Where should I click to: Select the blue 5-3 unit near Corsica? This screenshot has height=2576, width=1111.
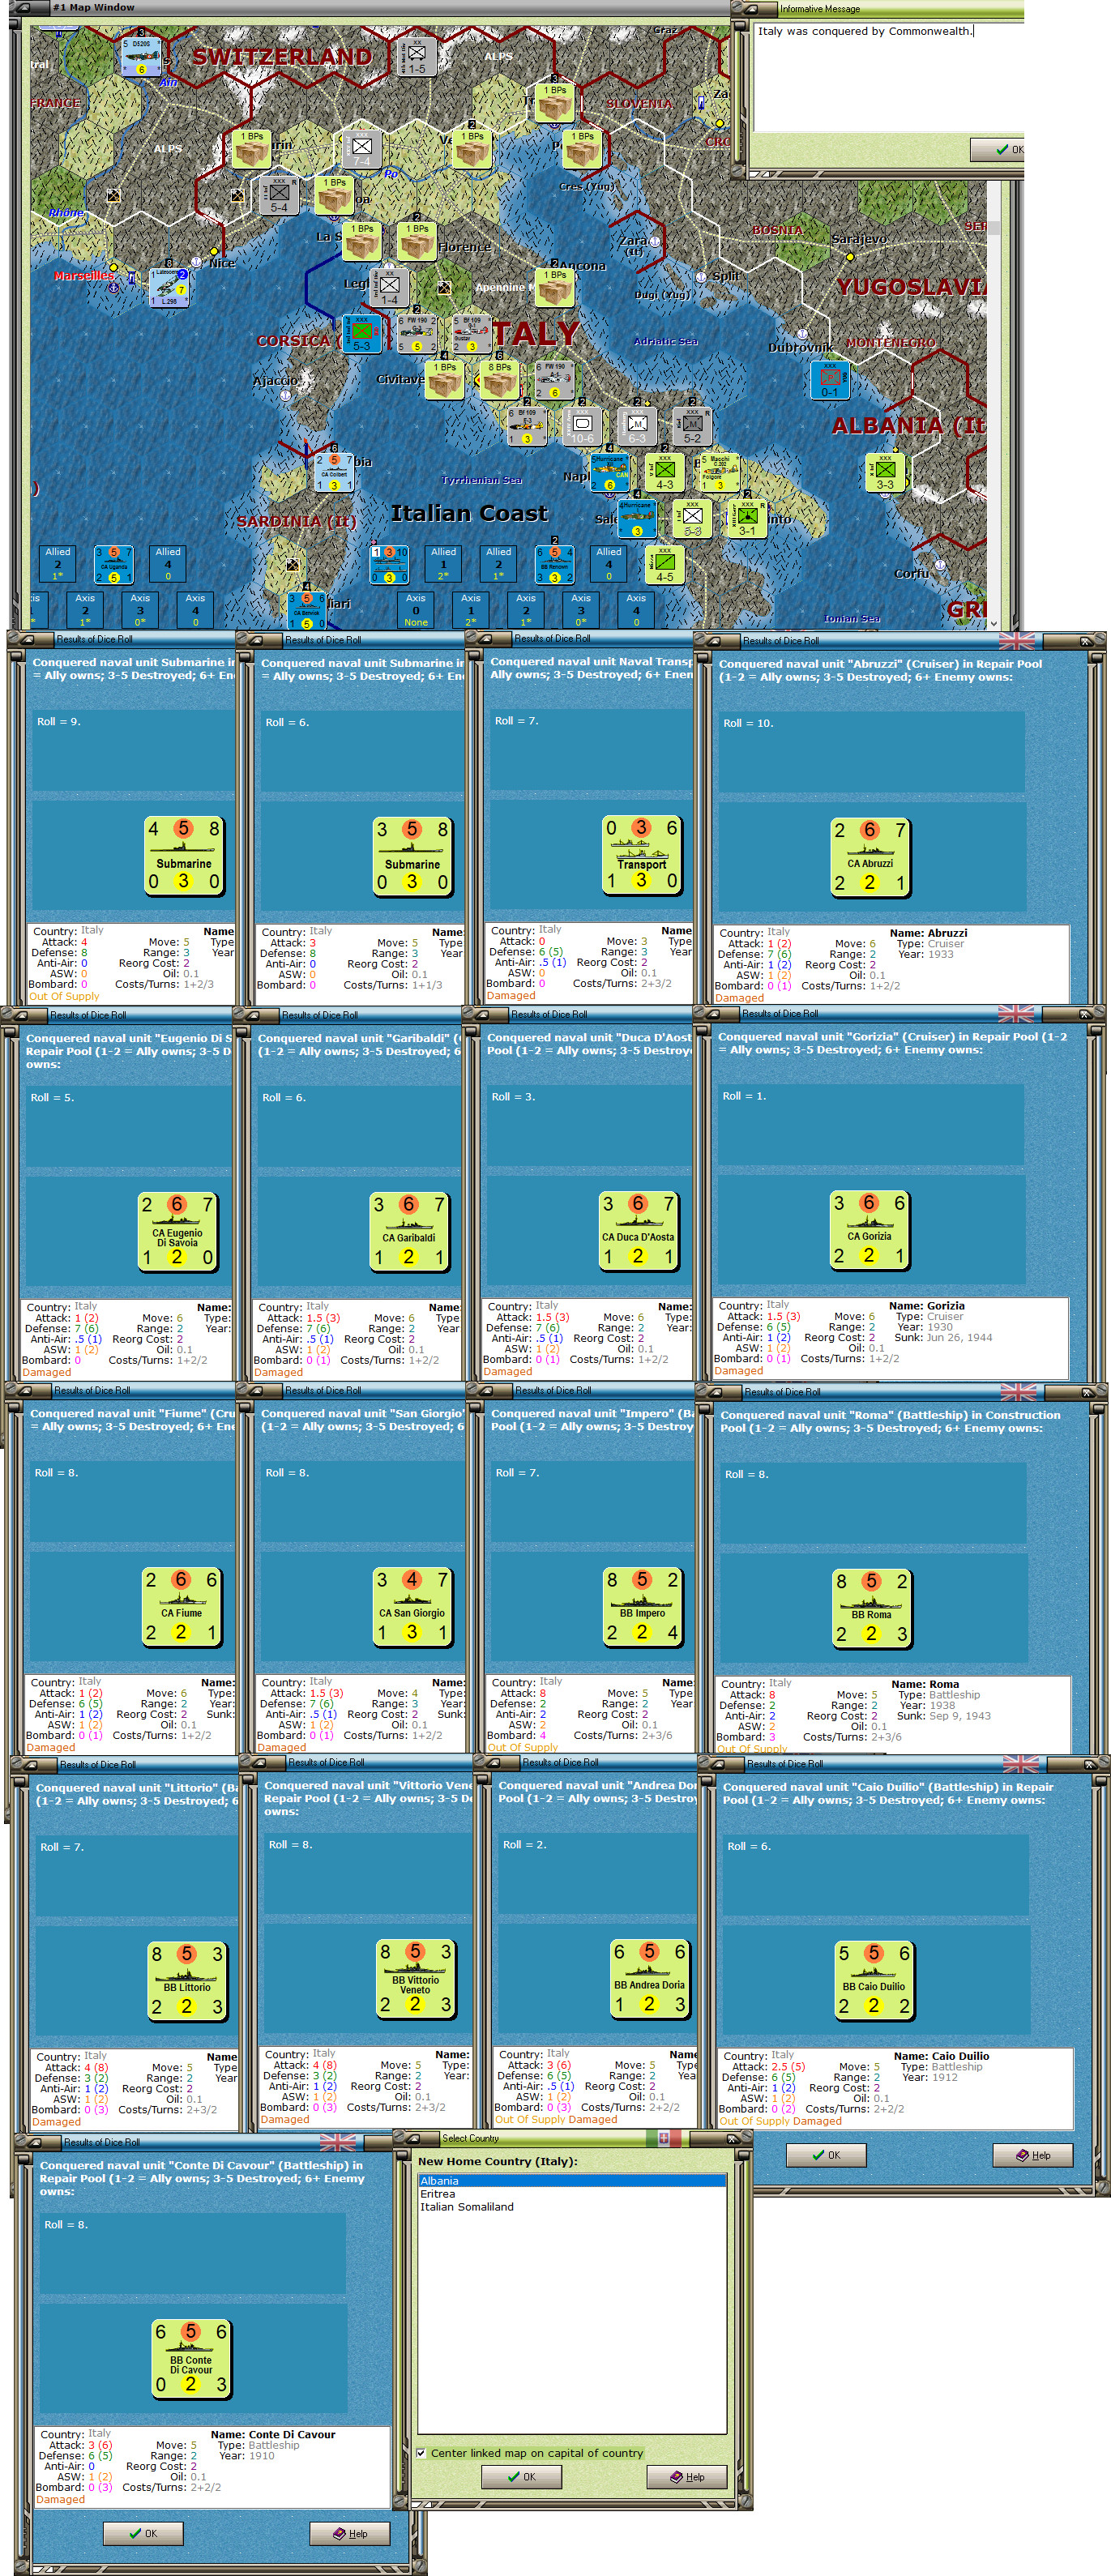(x=361, y=334)
